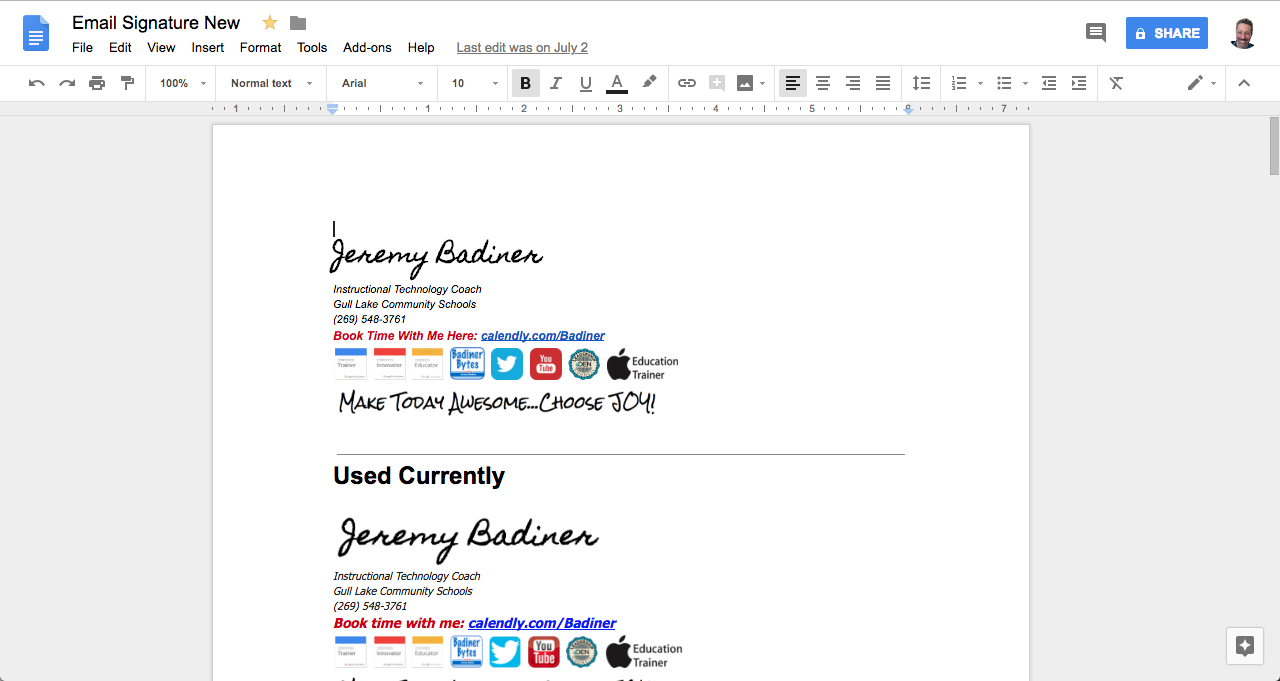Click the vertical scrollbar thumb

pos(1274,145)
